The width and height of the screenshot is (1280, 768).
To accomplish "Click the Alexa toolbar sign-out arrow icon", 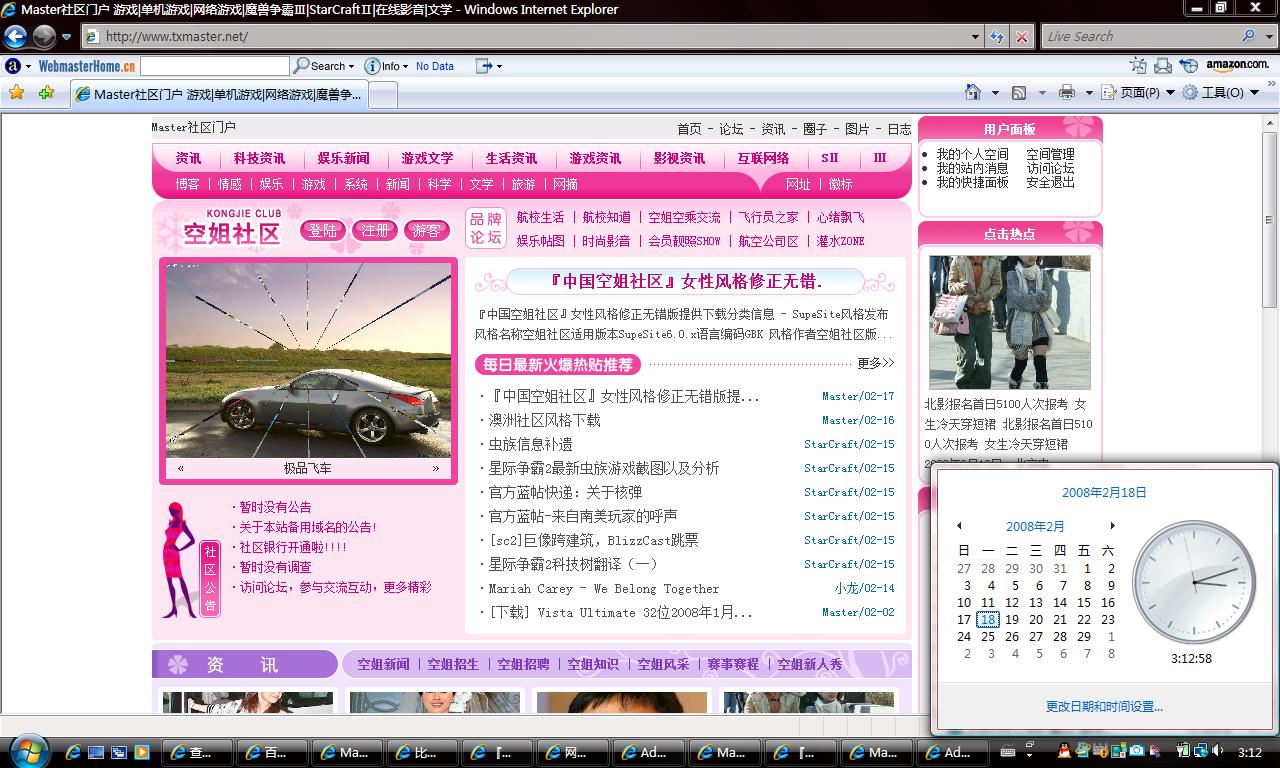I will pyautogui.click(x=484, y=66).
